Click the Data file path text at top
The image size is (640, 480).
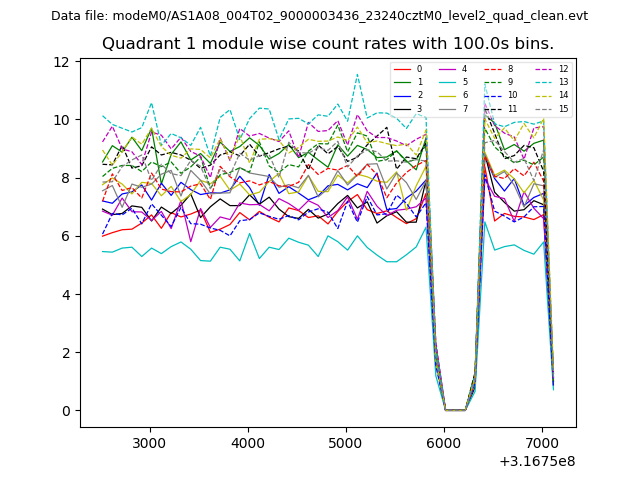319,16
